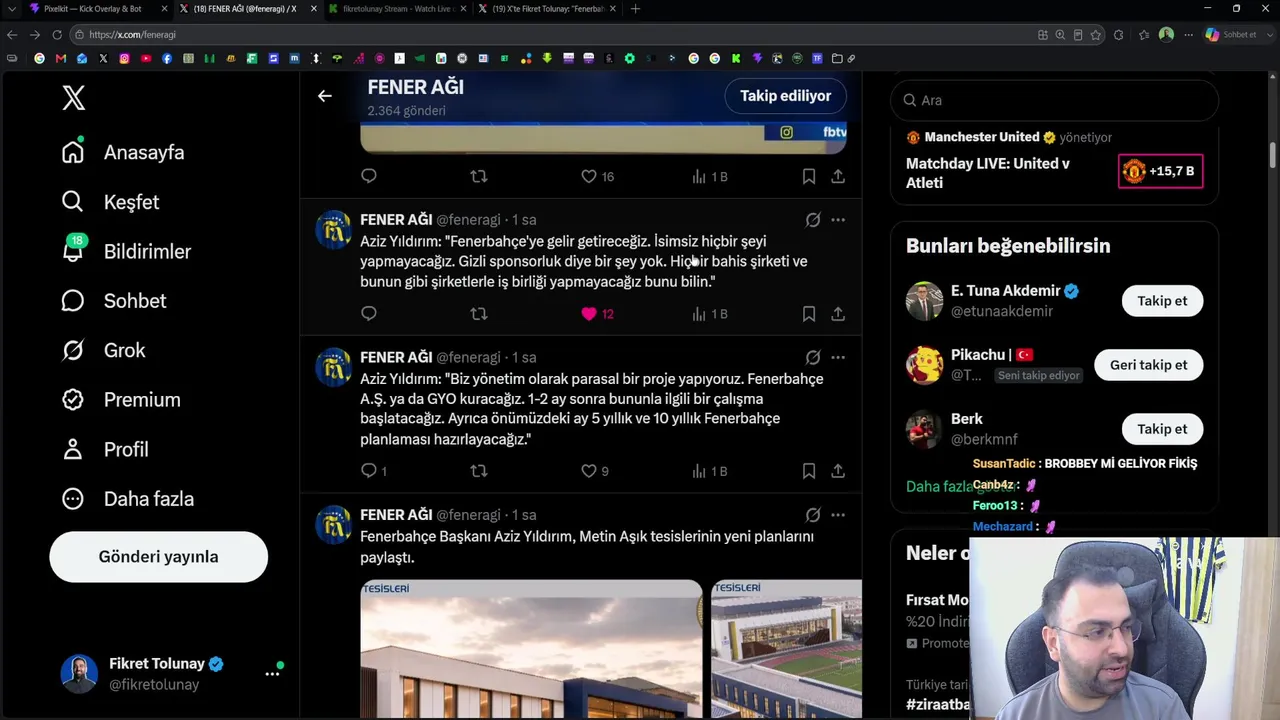Open Grok actions on the Metin Aşık tesisleri post
The width and height of the screenshot is (1280, 720).
[813, 515]
